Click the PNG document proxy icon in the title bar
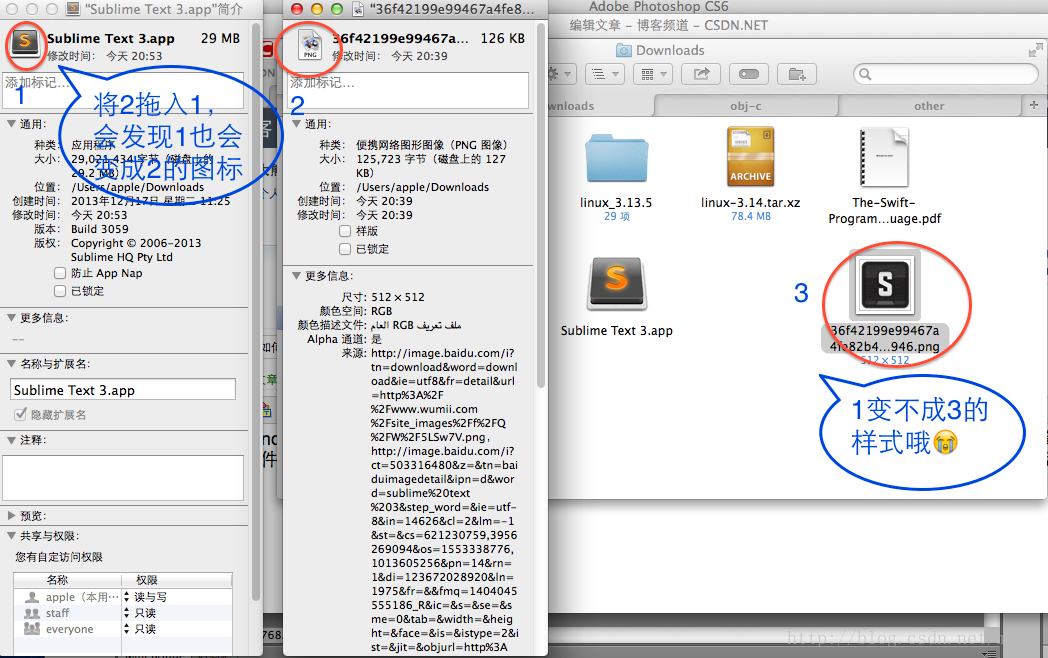 (x=358, y=9)
